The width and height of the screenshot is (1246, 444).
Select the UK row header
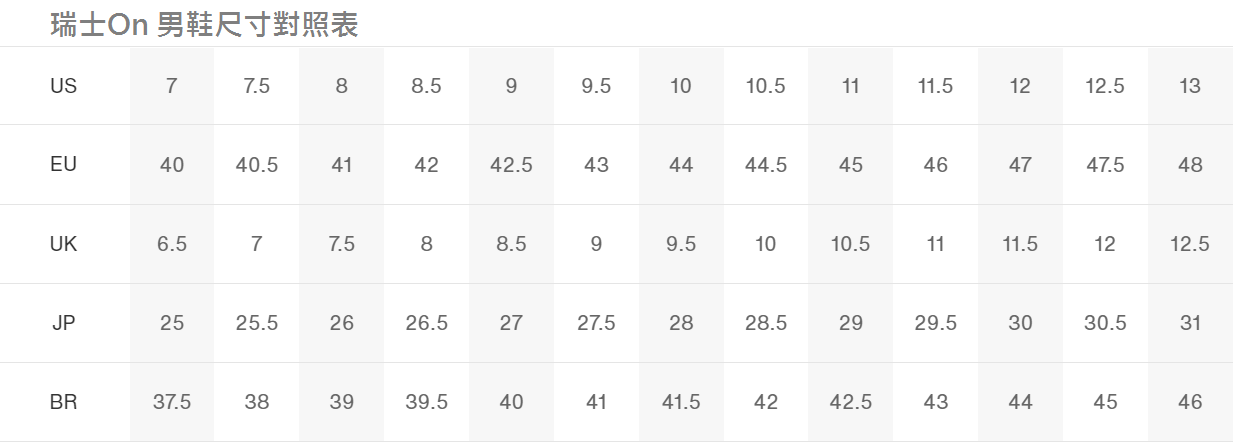click(63, 244)
